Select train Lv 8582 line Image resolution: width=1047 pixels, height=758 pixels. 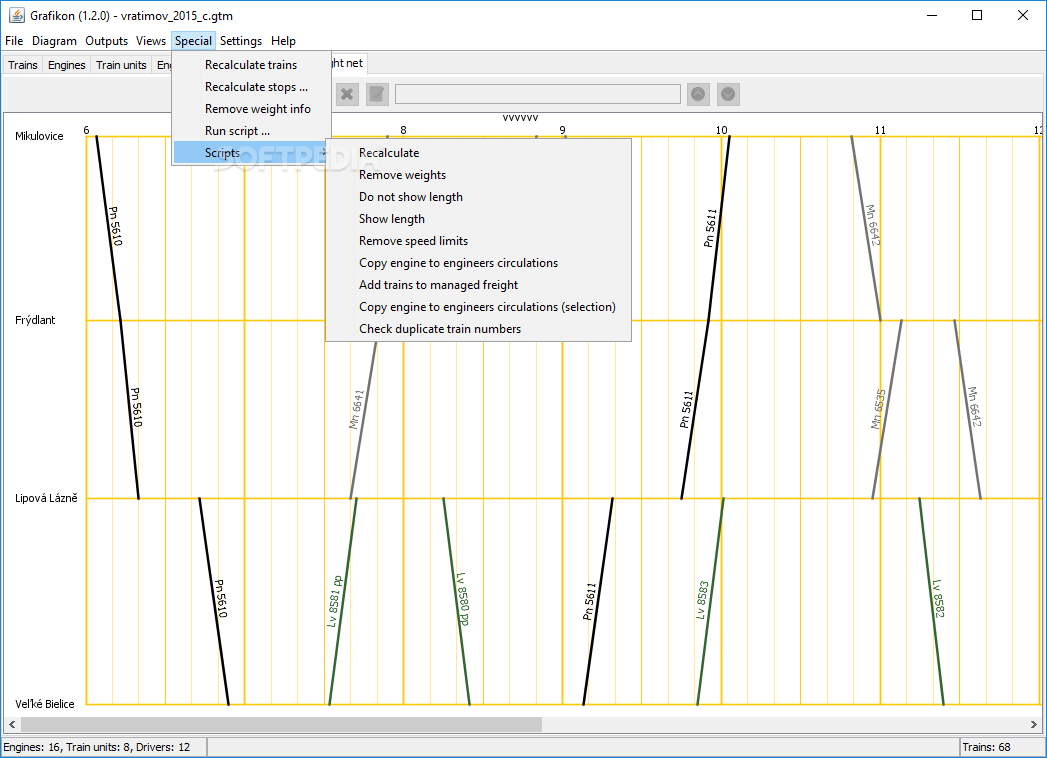[931, 601]
